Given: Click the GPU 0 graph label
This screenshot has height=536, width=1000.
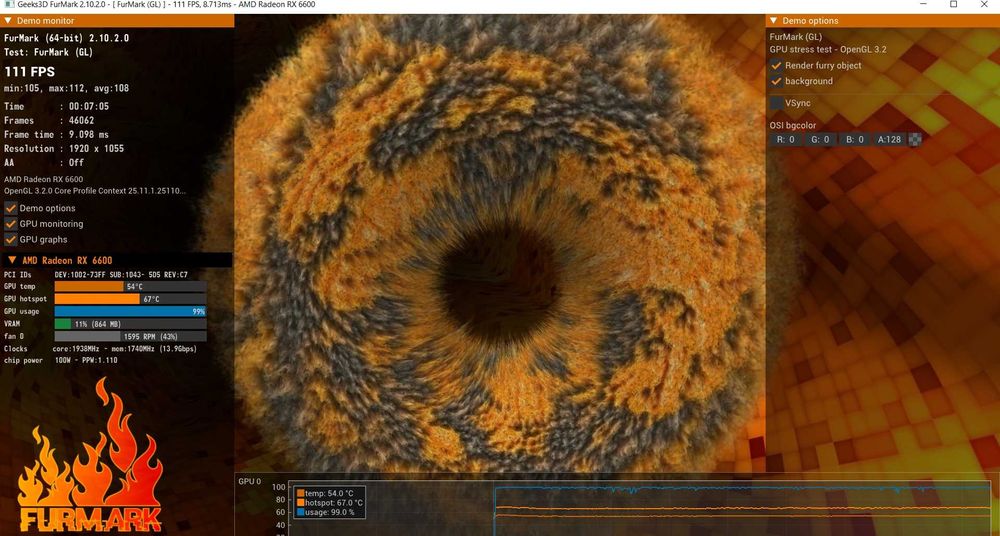Looking at the screenshot, I should (x=249, y=481).
